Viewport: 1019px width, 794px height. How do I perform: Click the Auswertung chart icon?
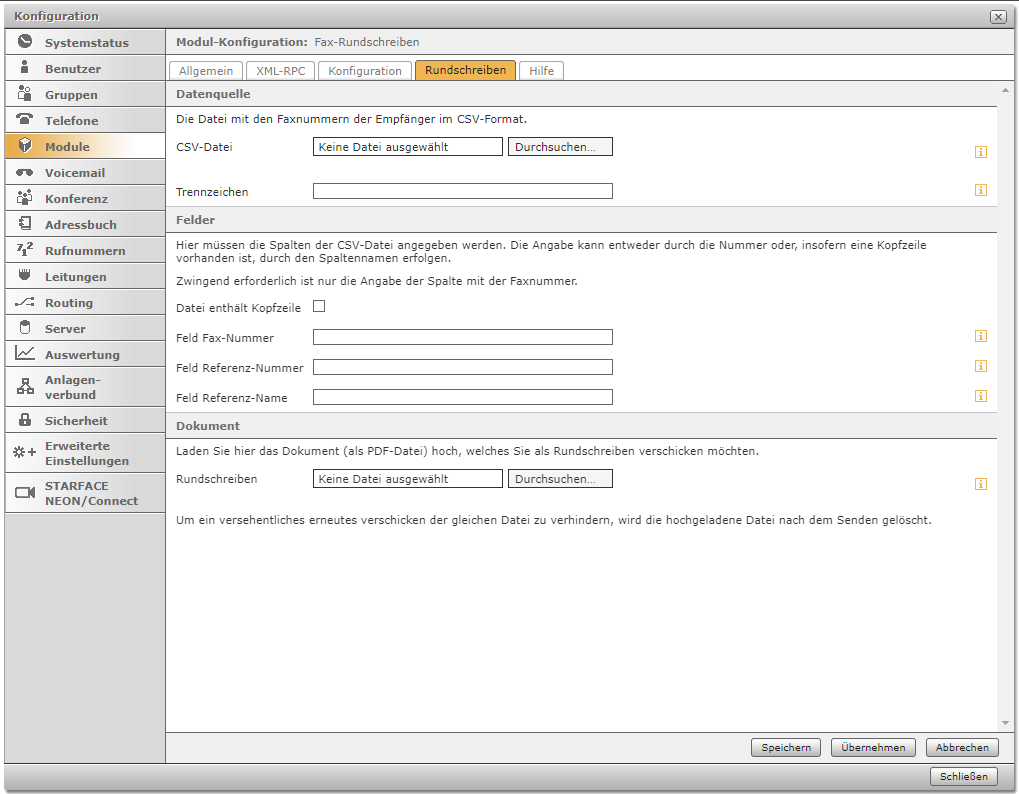(25, 354)
